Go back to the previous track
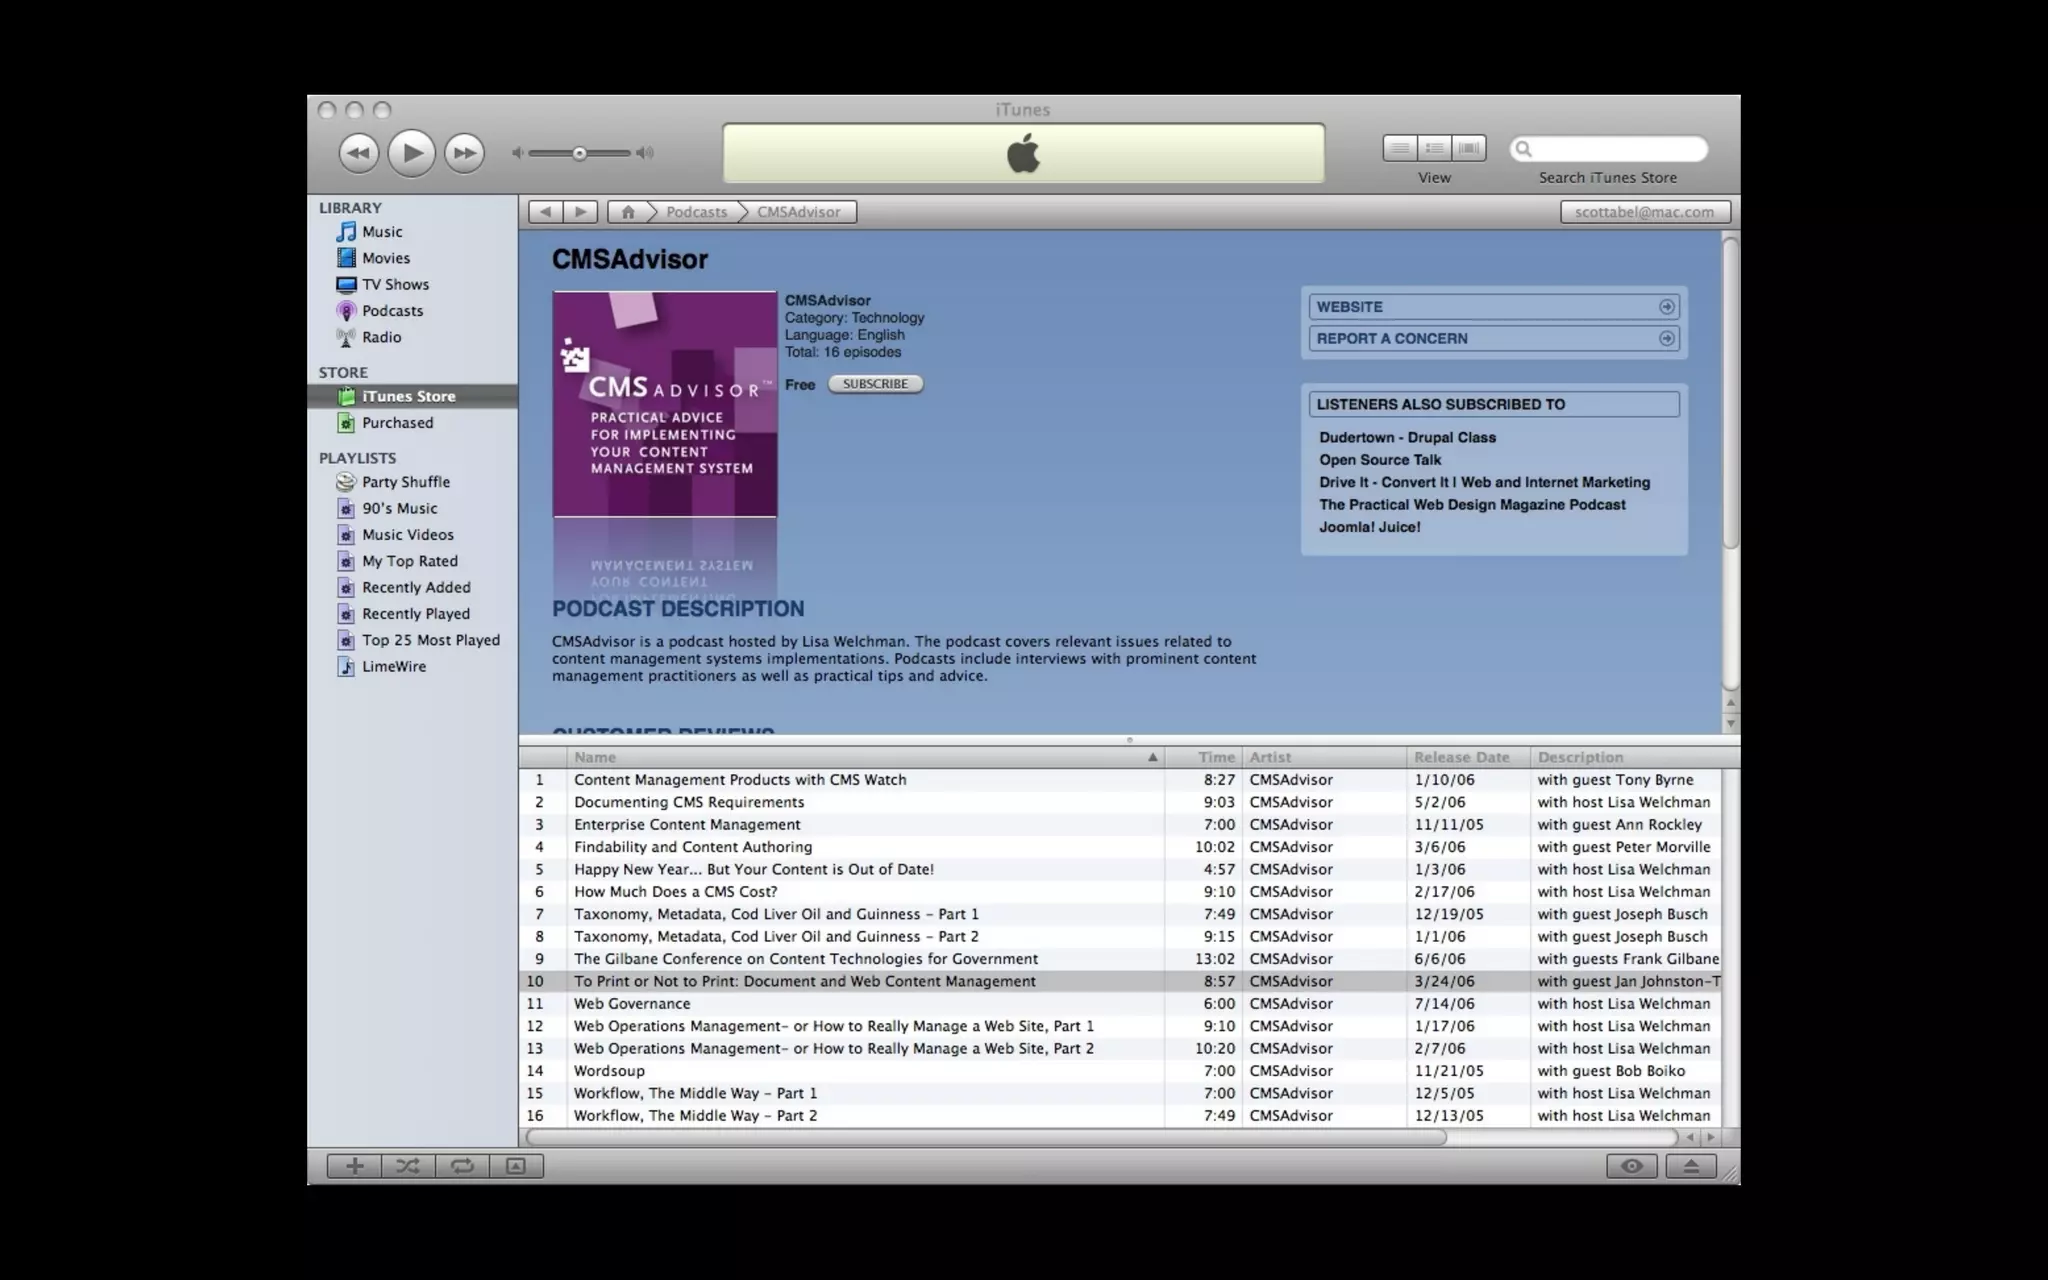This screenshot has width=2048, height=1280. point(358,153)
